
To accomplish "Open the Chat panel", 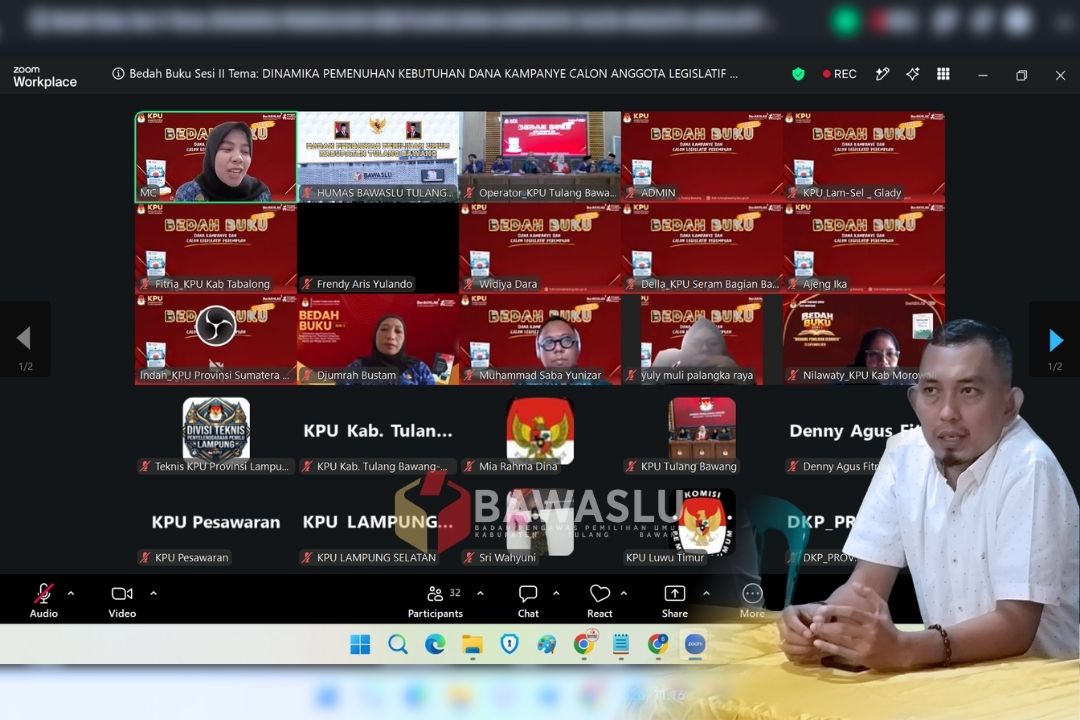I will pos(528,600).
